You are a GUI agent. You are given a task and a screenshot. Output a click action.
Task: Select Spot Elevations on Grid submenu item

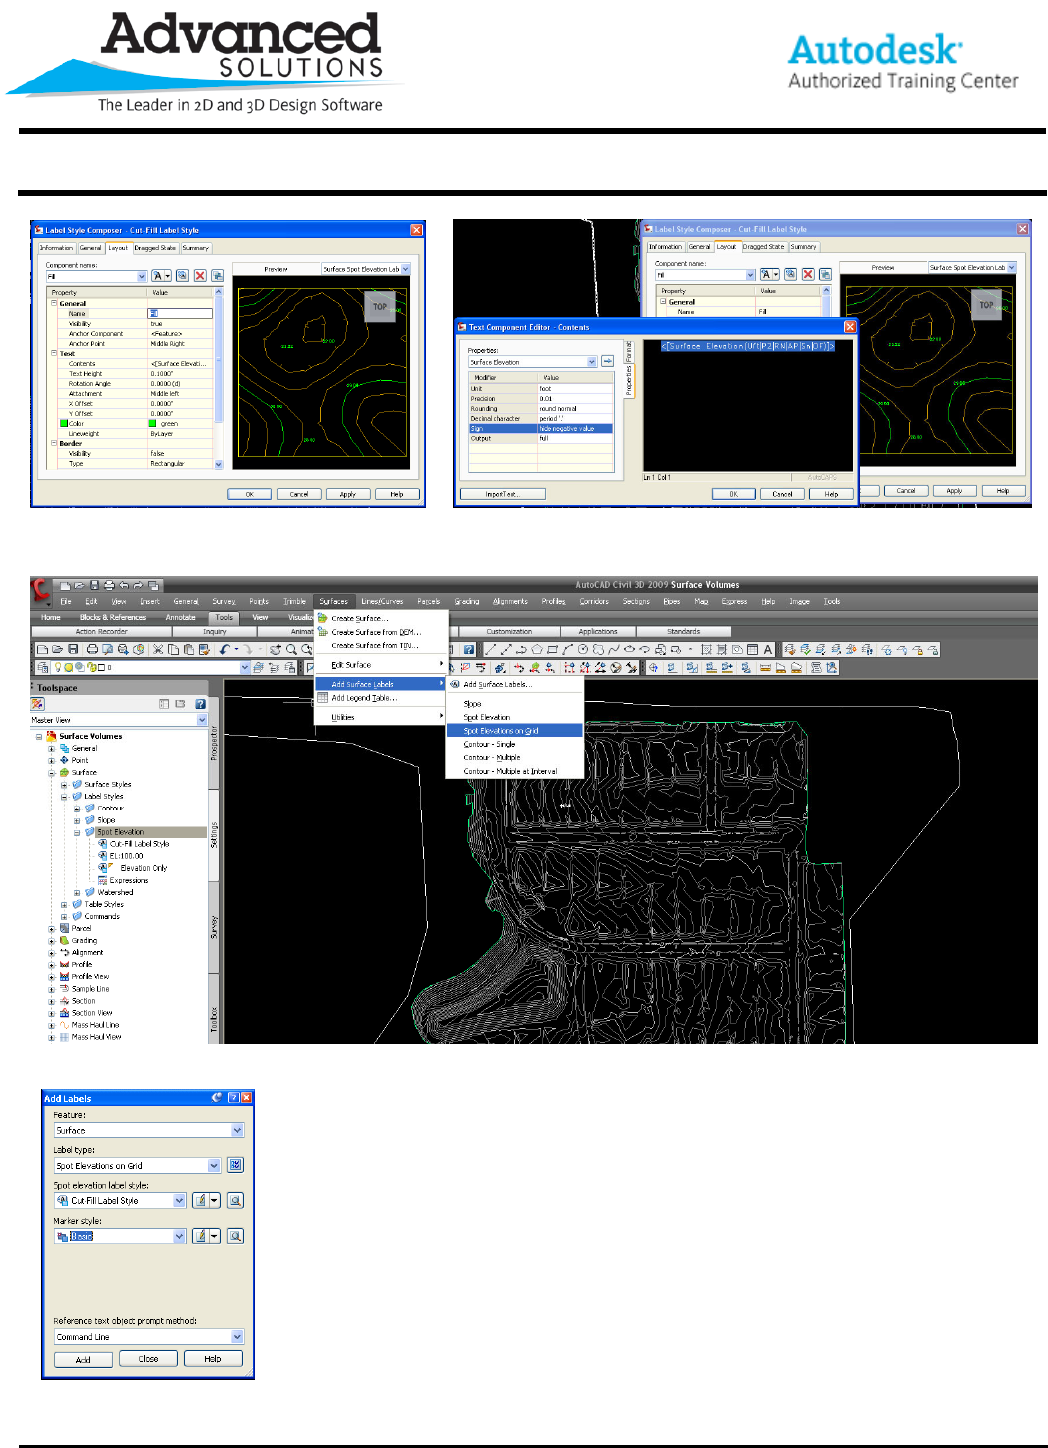click(515, 730)
